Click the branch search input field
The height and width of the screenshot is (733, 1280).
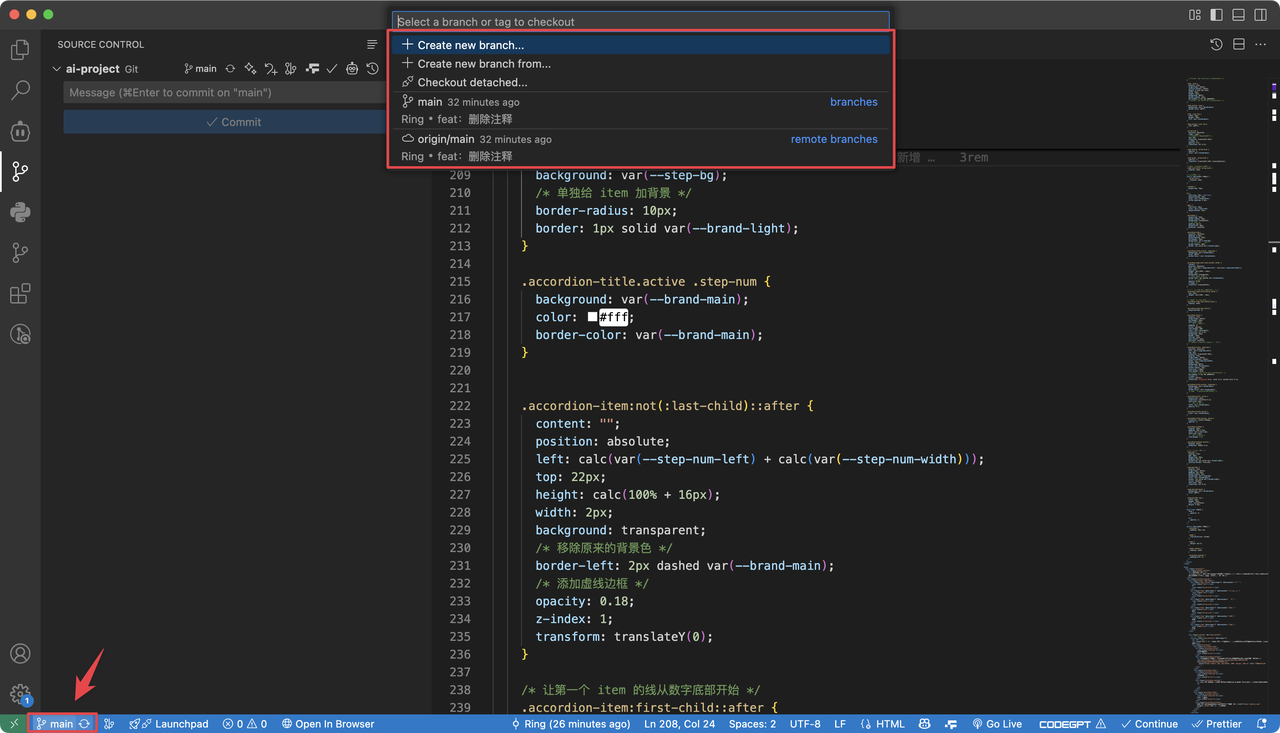point(640,21)
